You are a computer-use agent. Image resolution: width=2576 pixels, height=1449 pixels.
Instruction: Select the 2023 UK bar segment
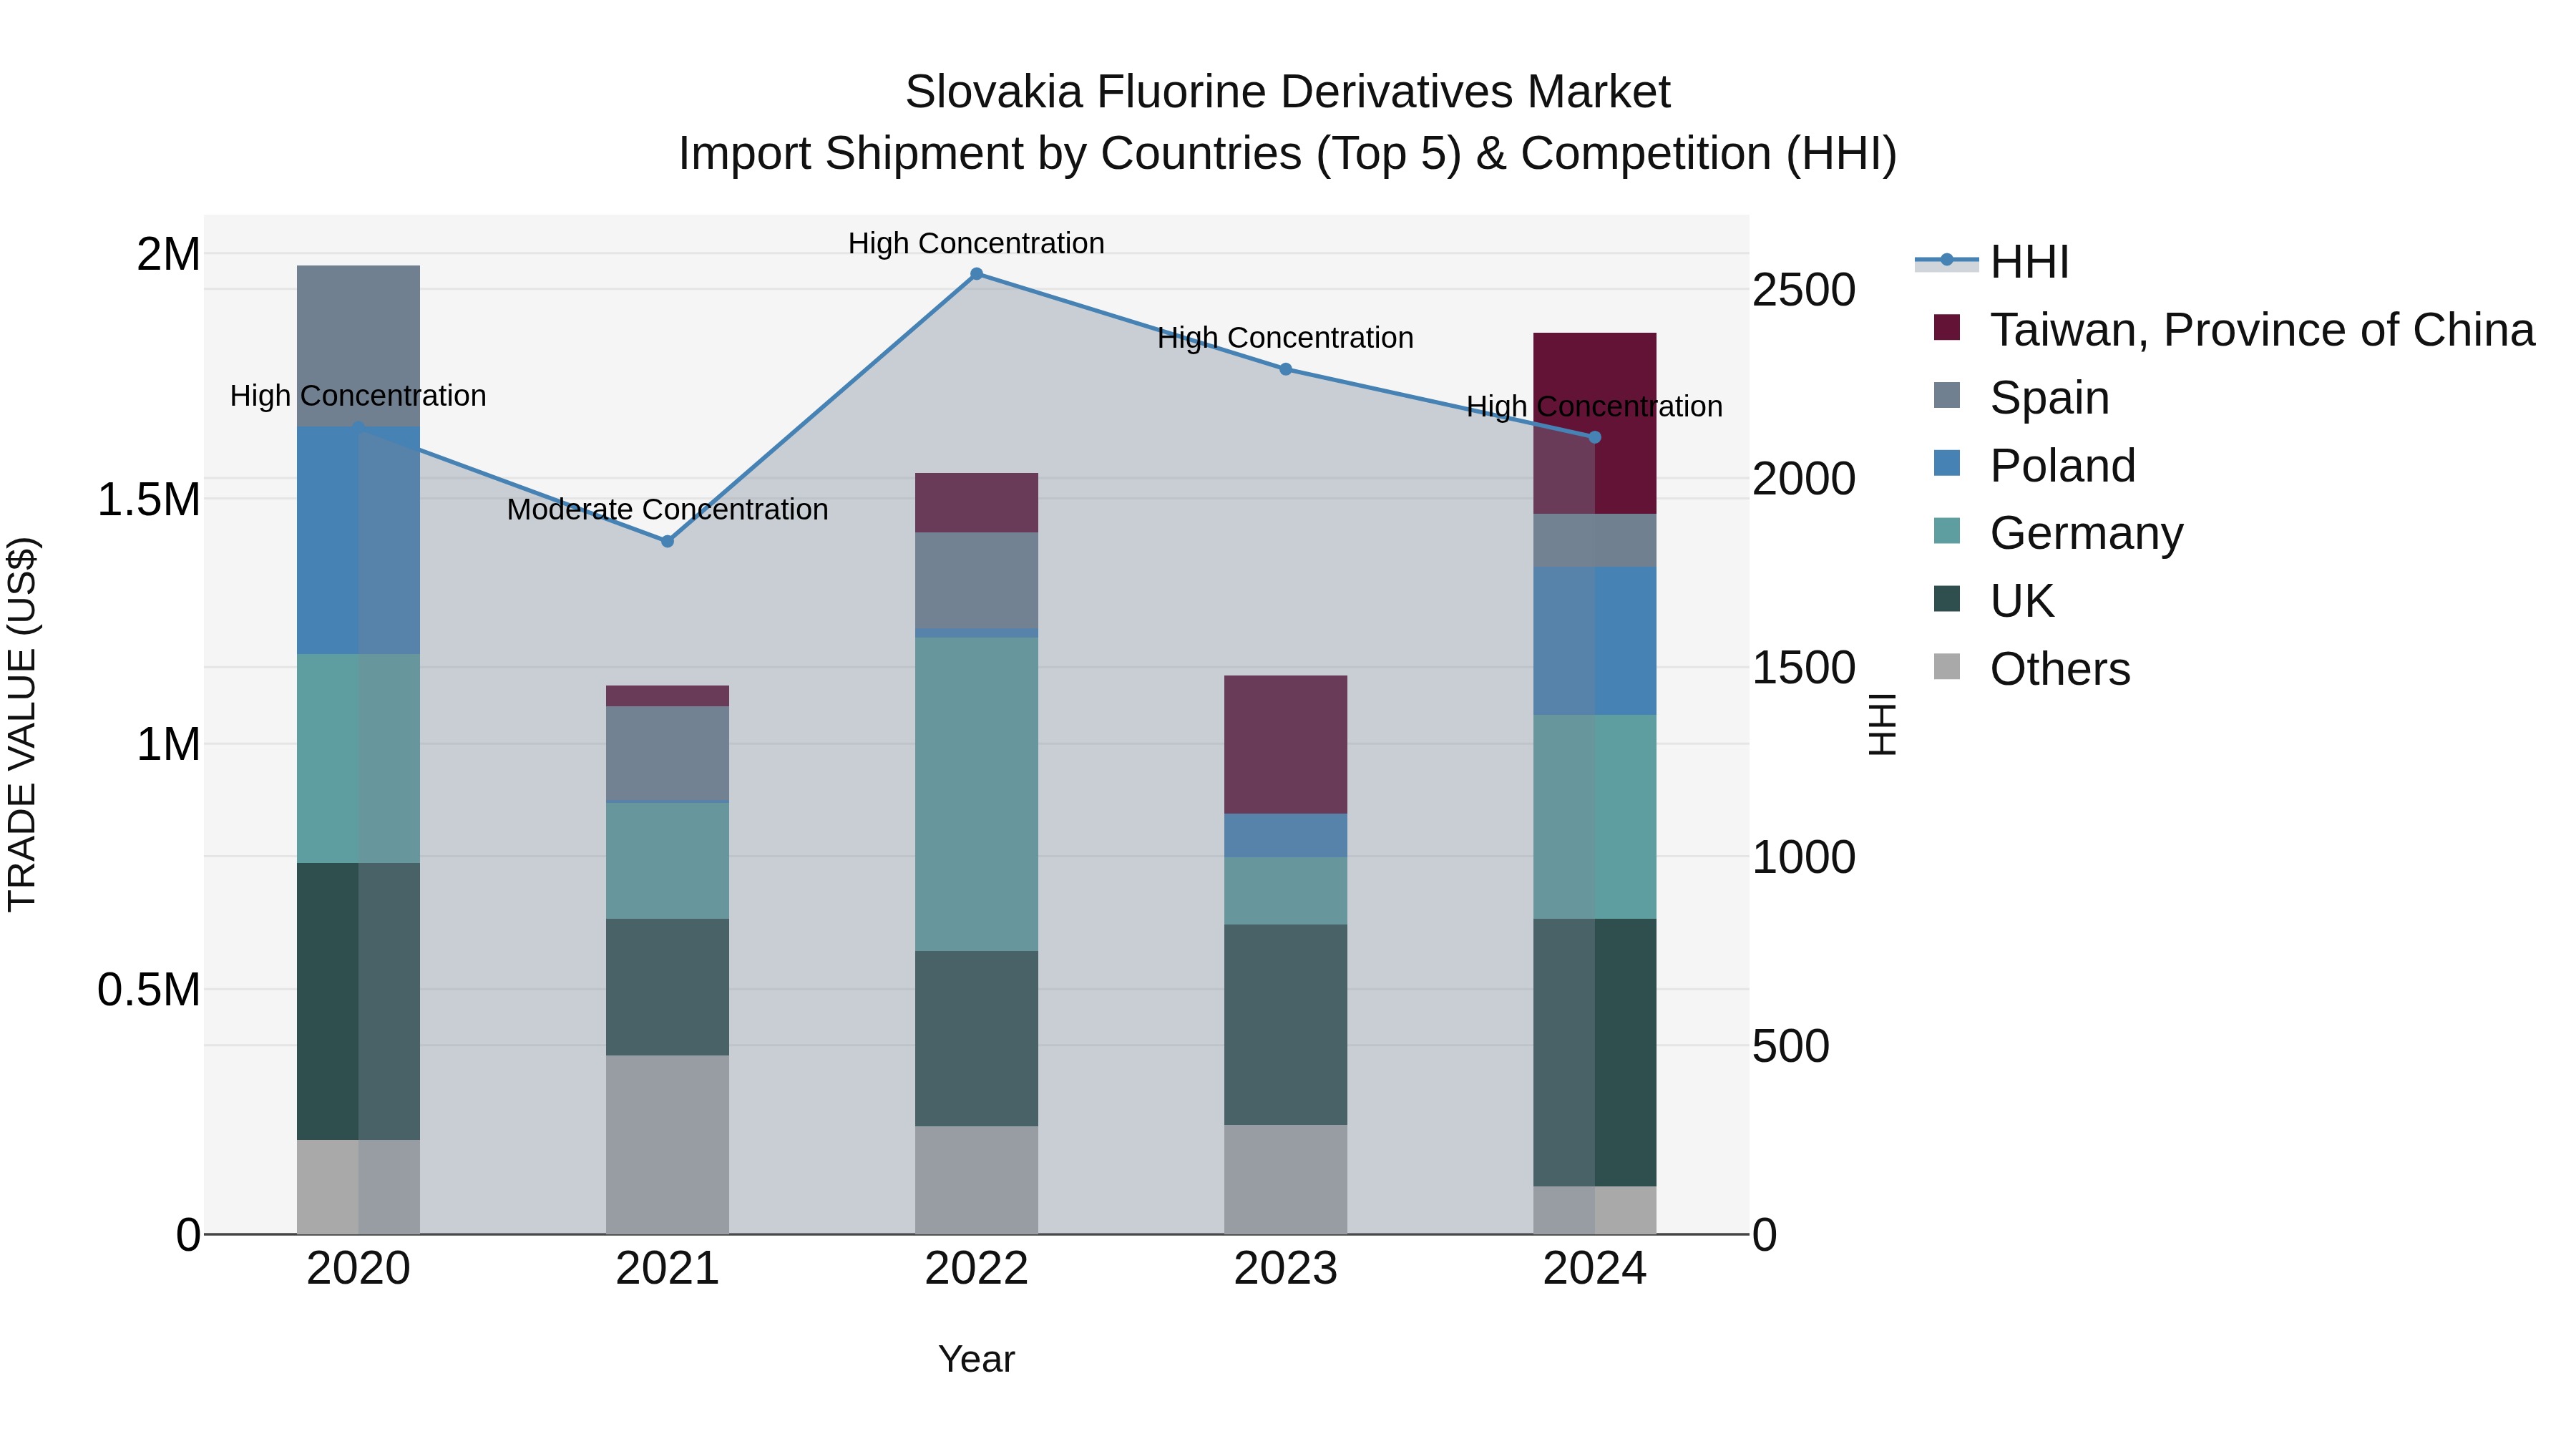click(x=1286, y=1025)
